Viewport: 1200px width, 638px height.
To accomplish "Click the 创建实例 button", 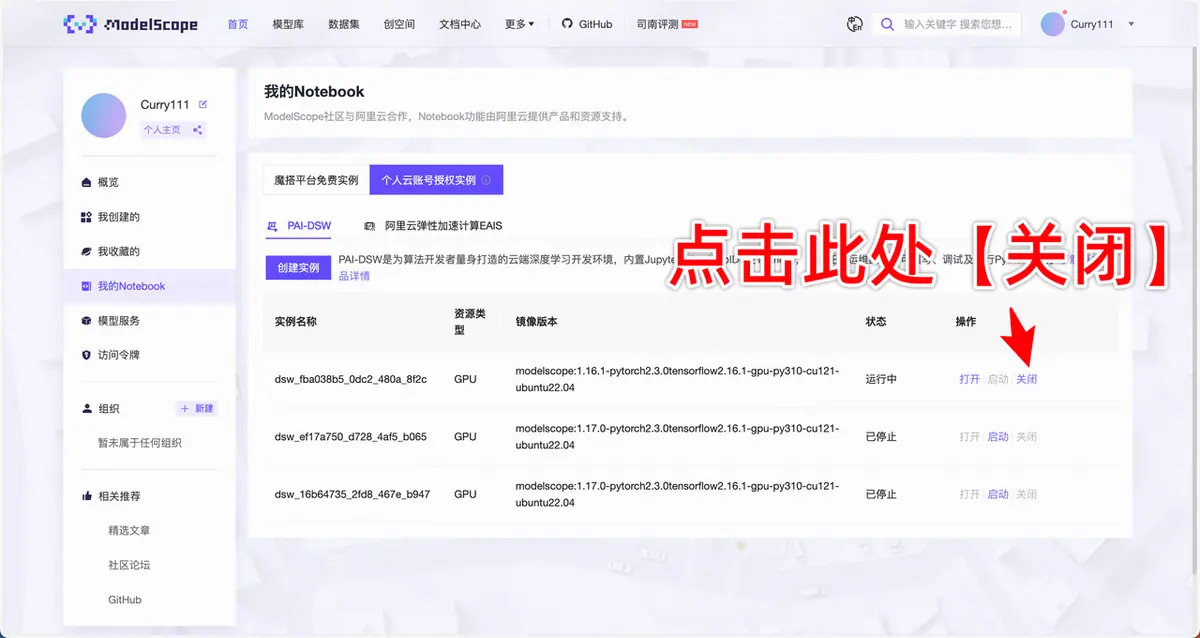I will click(298, 268).
